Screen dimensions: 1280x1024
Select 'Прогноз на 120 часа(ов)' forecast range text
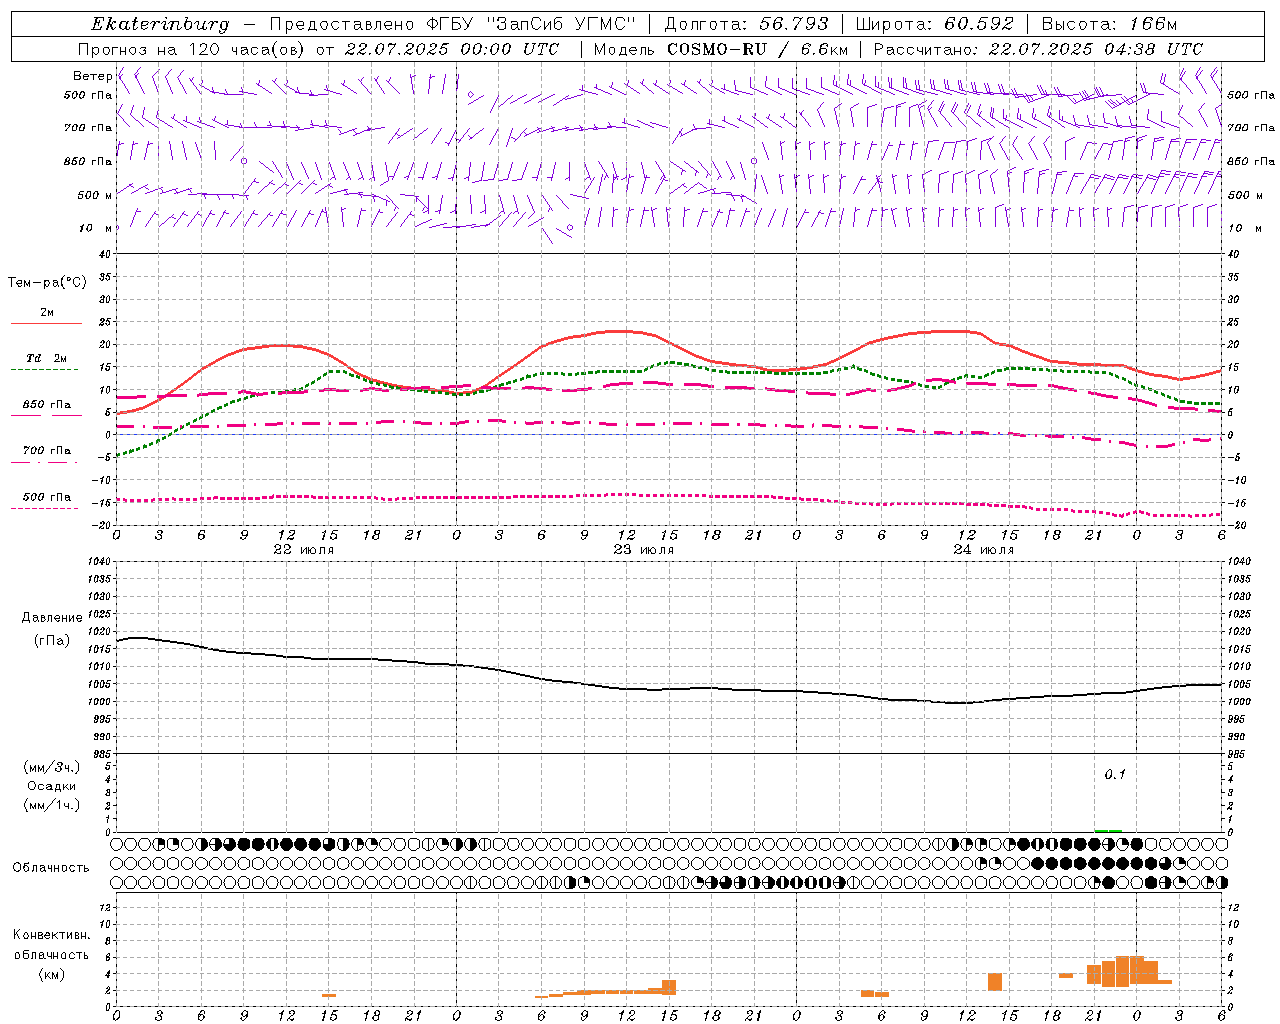(x=192, y=49)
